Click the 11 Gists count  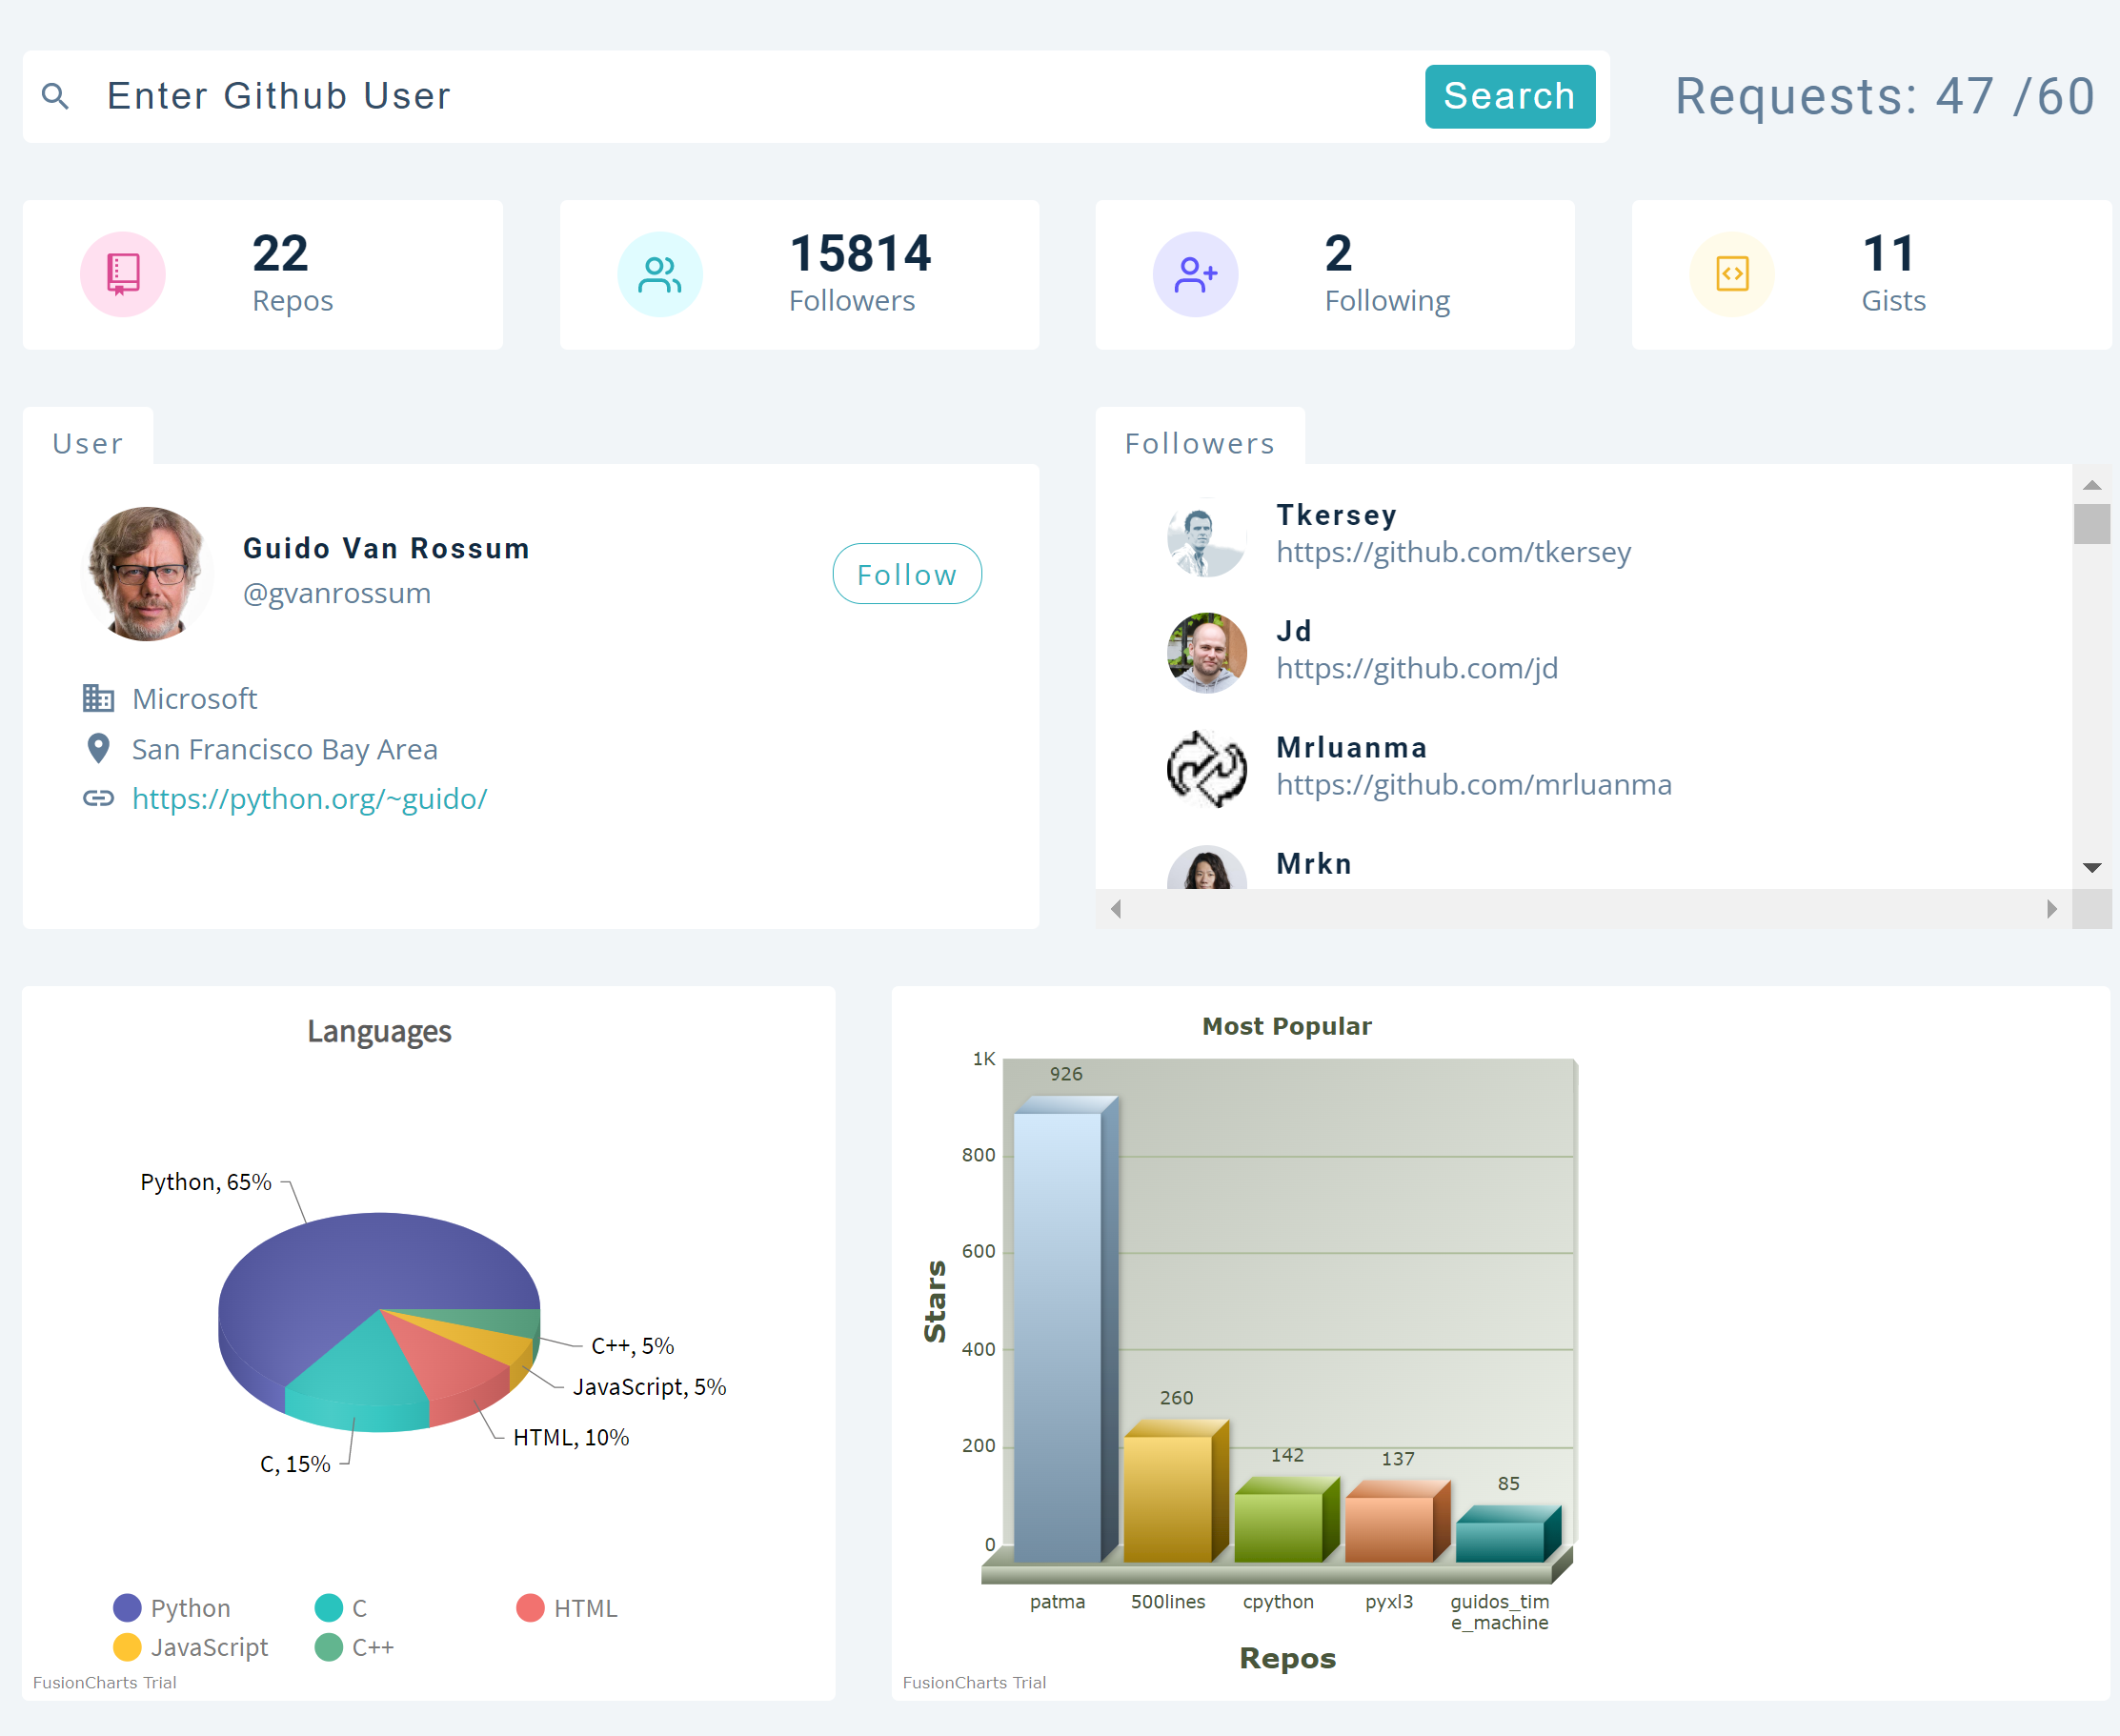(1889, 253)
